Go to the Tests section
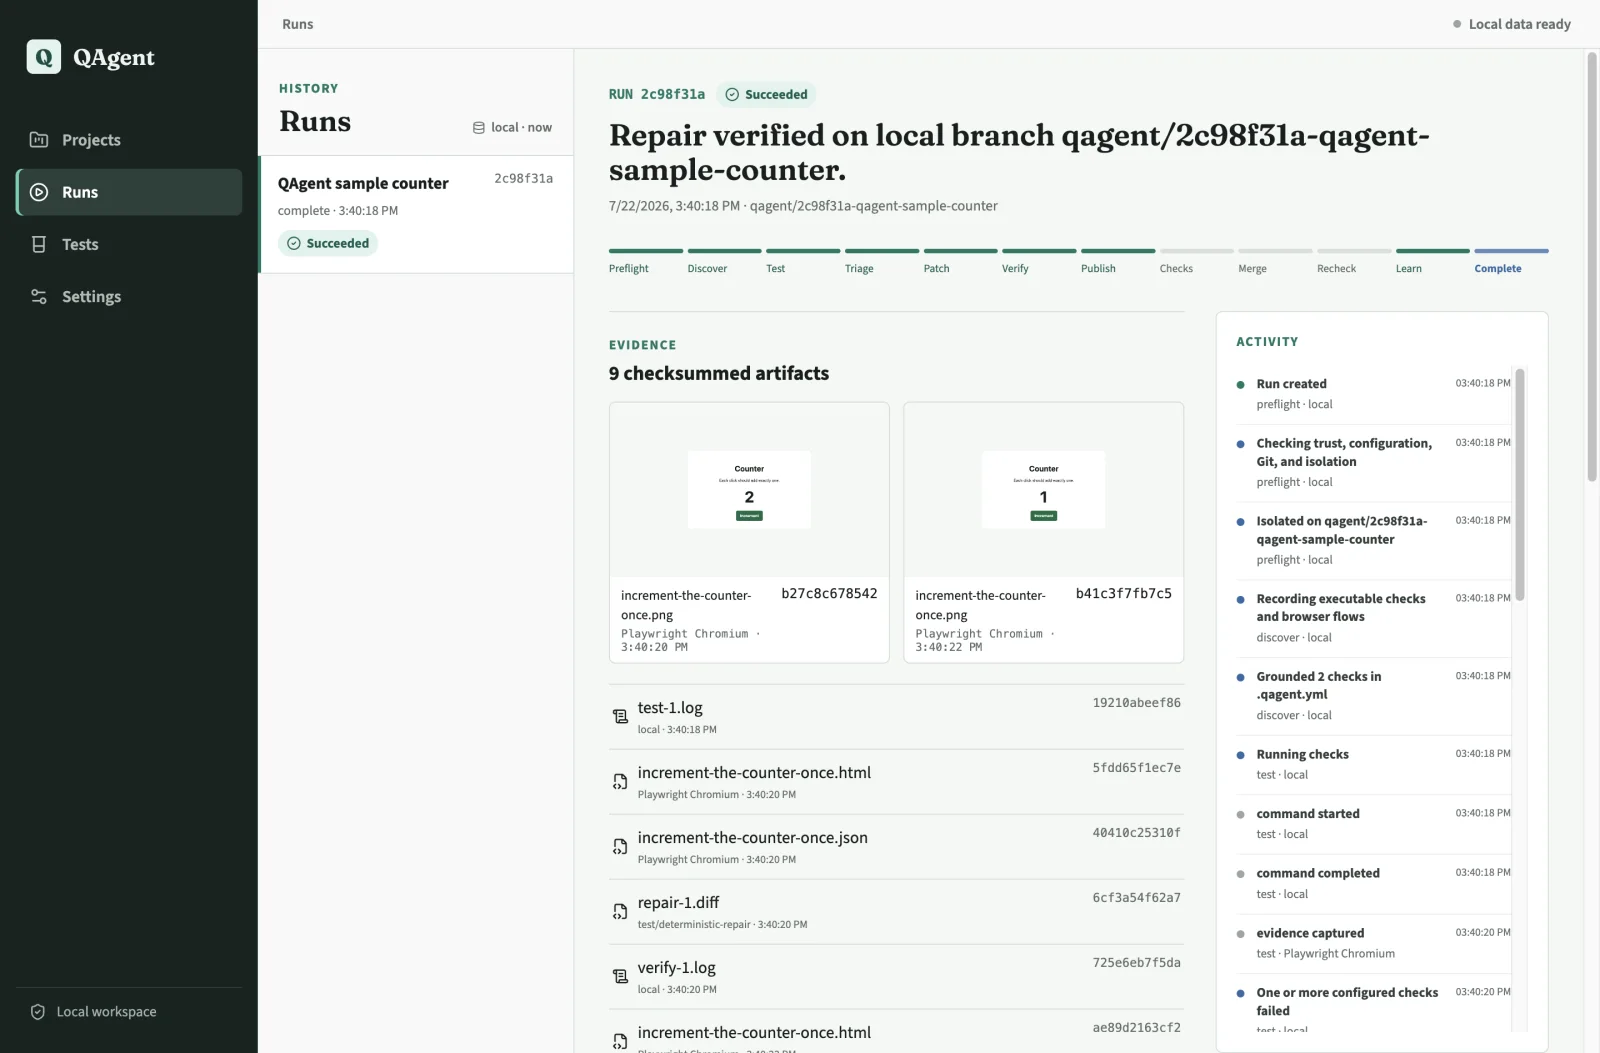 pos(129,244)
